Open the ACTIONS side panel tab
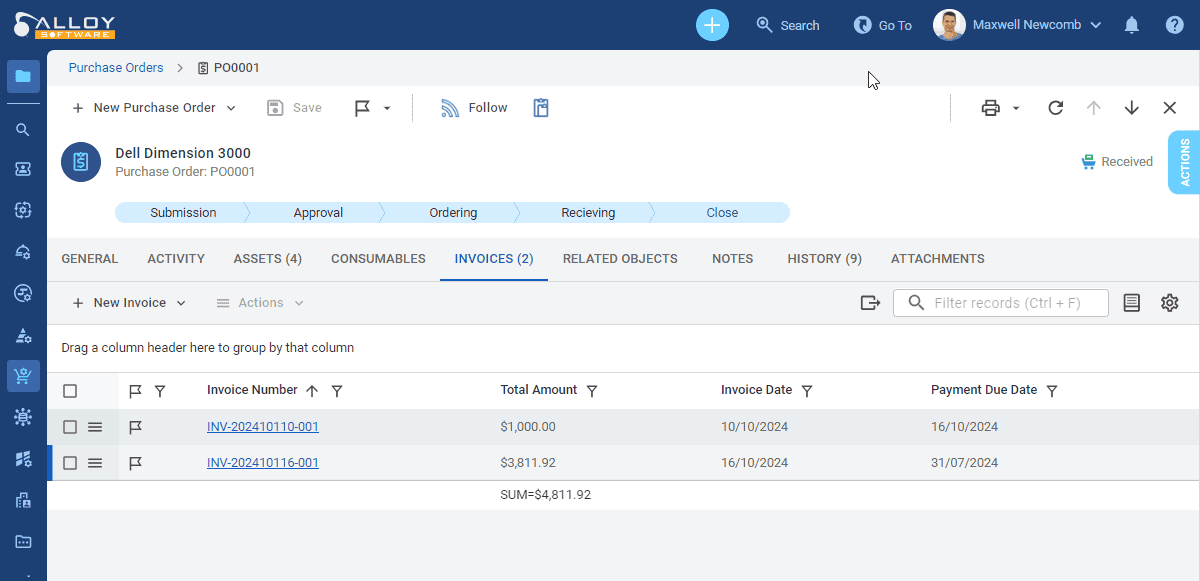 tap(1184, 162)
